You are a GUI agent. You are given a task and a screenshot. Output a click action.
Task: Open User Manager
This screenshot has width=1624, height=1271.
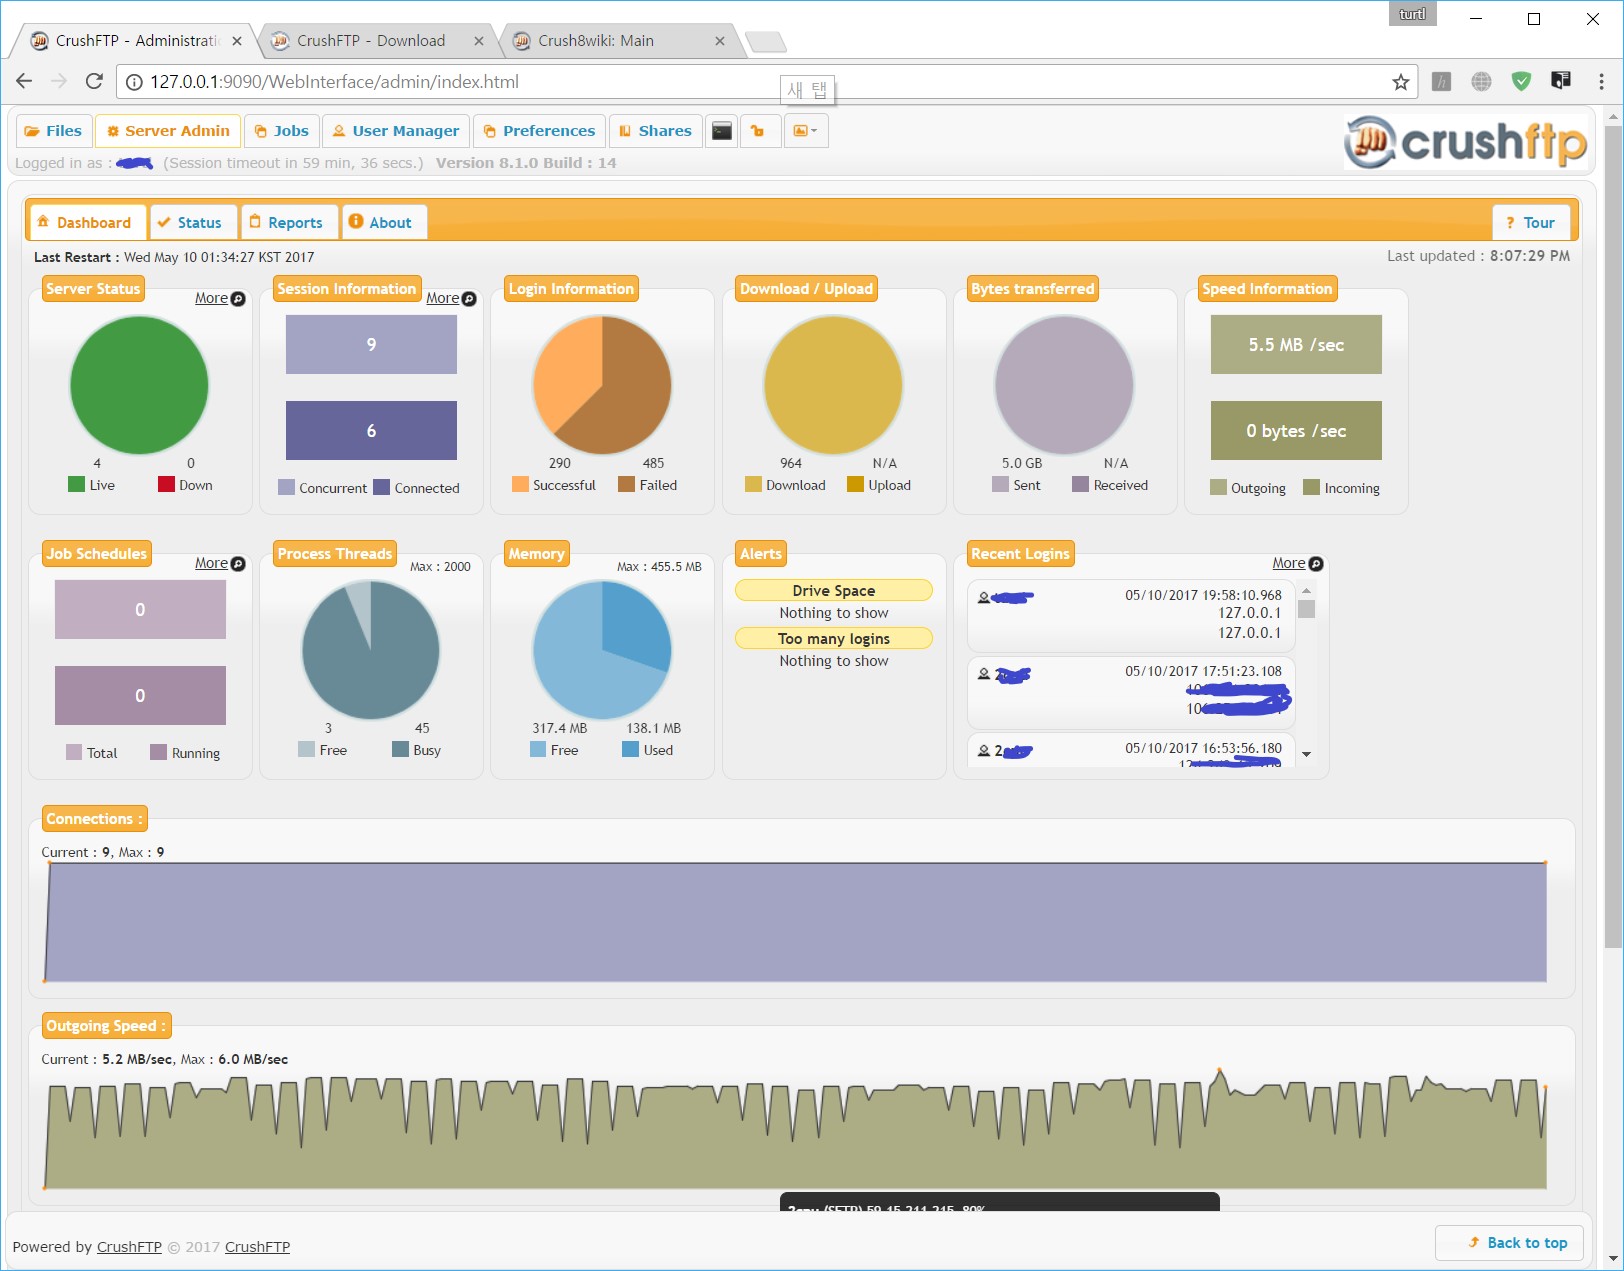coord(396,131)
